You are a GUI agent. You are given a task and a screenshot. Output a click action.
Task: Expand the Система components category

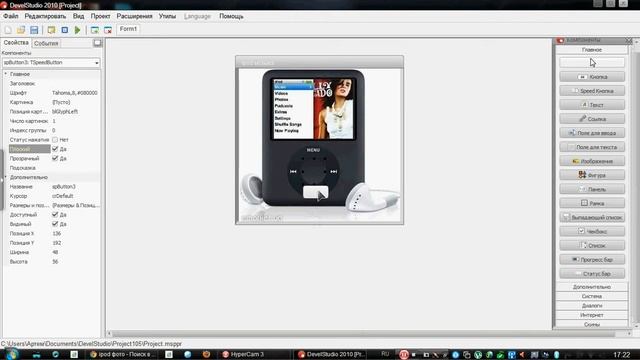coord(591,296)
